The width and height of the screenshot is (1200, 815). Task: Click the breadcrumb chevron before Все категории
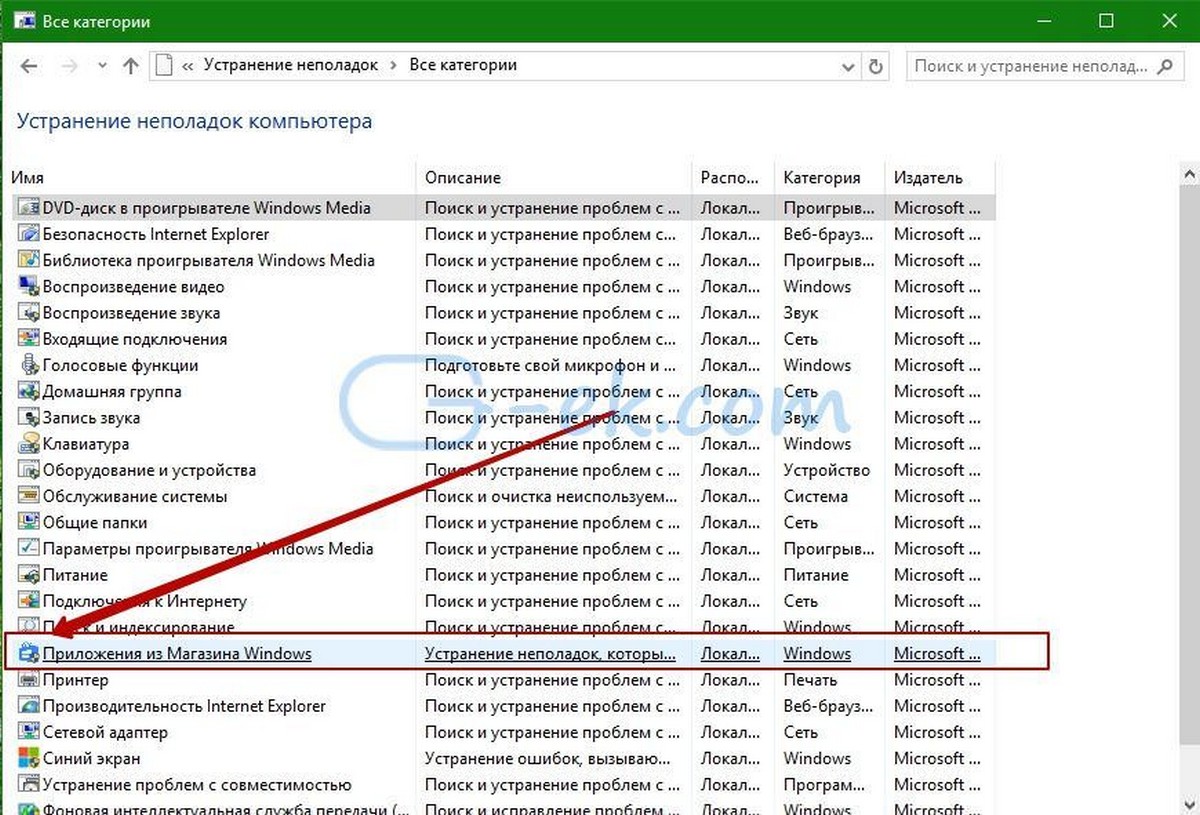394,65
